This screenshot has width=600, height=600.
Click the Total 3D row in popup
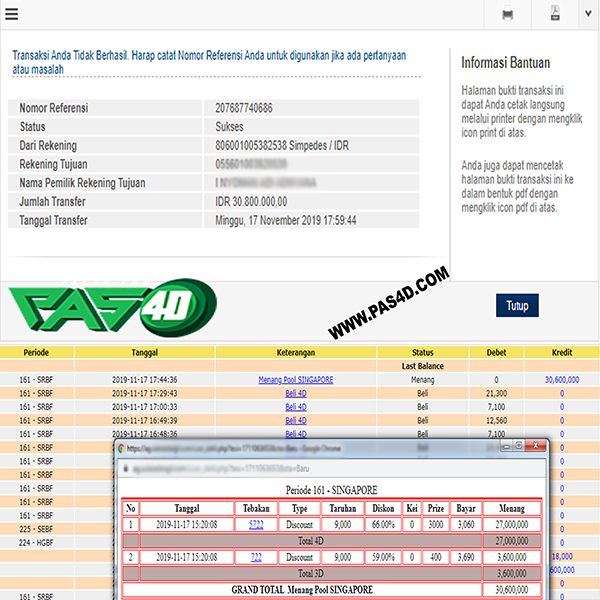coord(331,573)
